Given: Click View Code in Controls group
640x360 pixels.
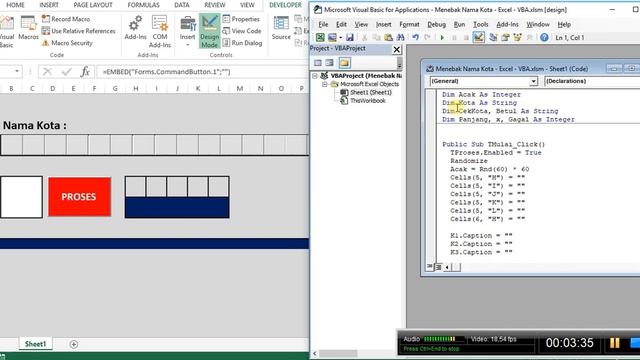Looking at the screenshot, I should [x=242, y=31].
